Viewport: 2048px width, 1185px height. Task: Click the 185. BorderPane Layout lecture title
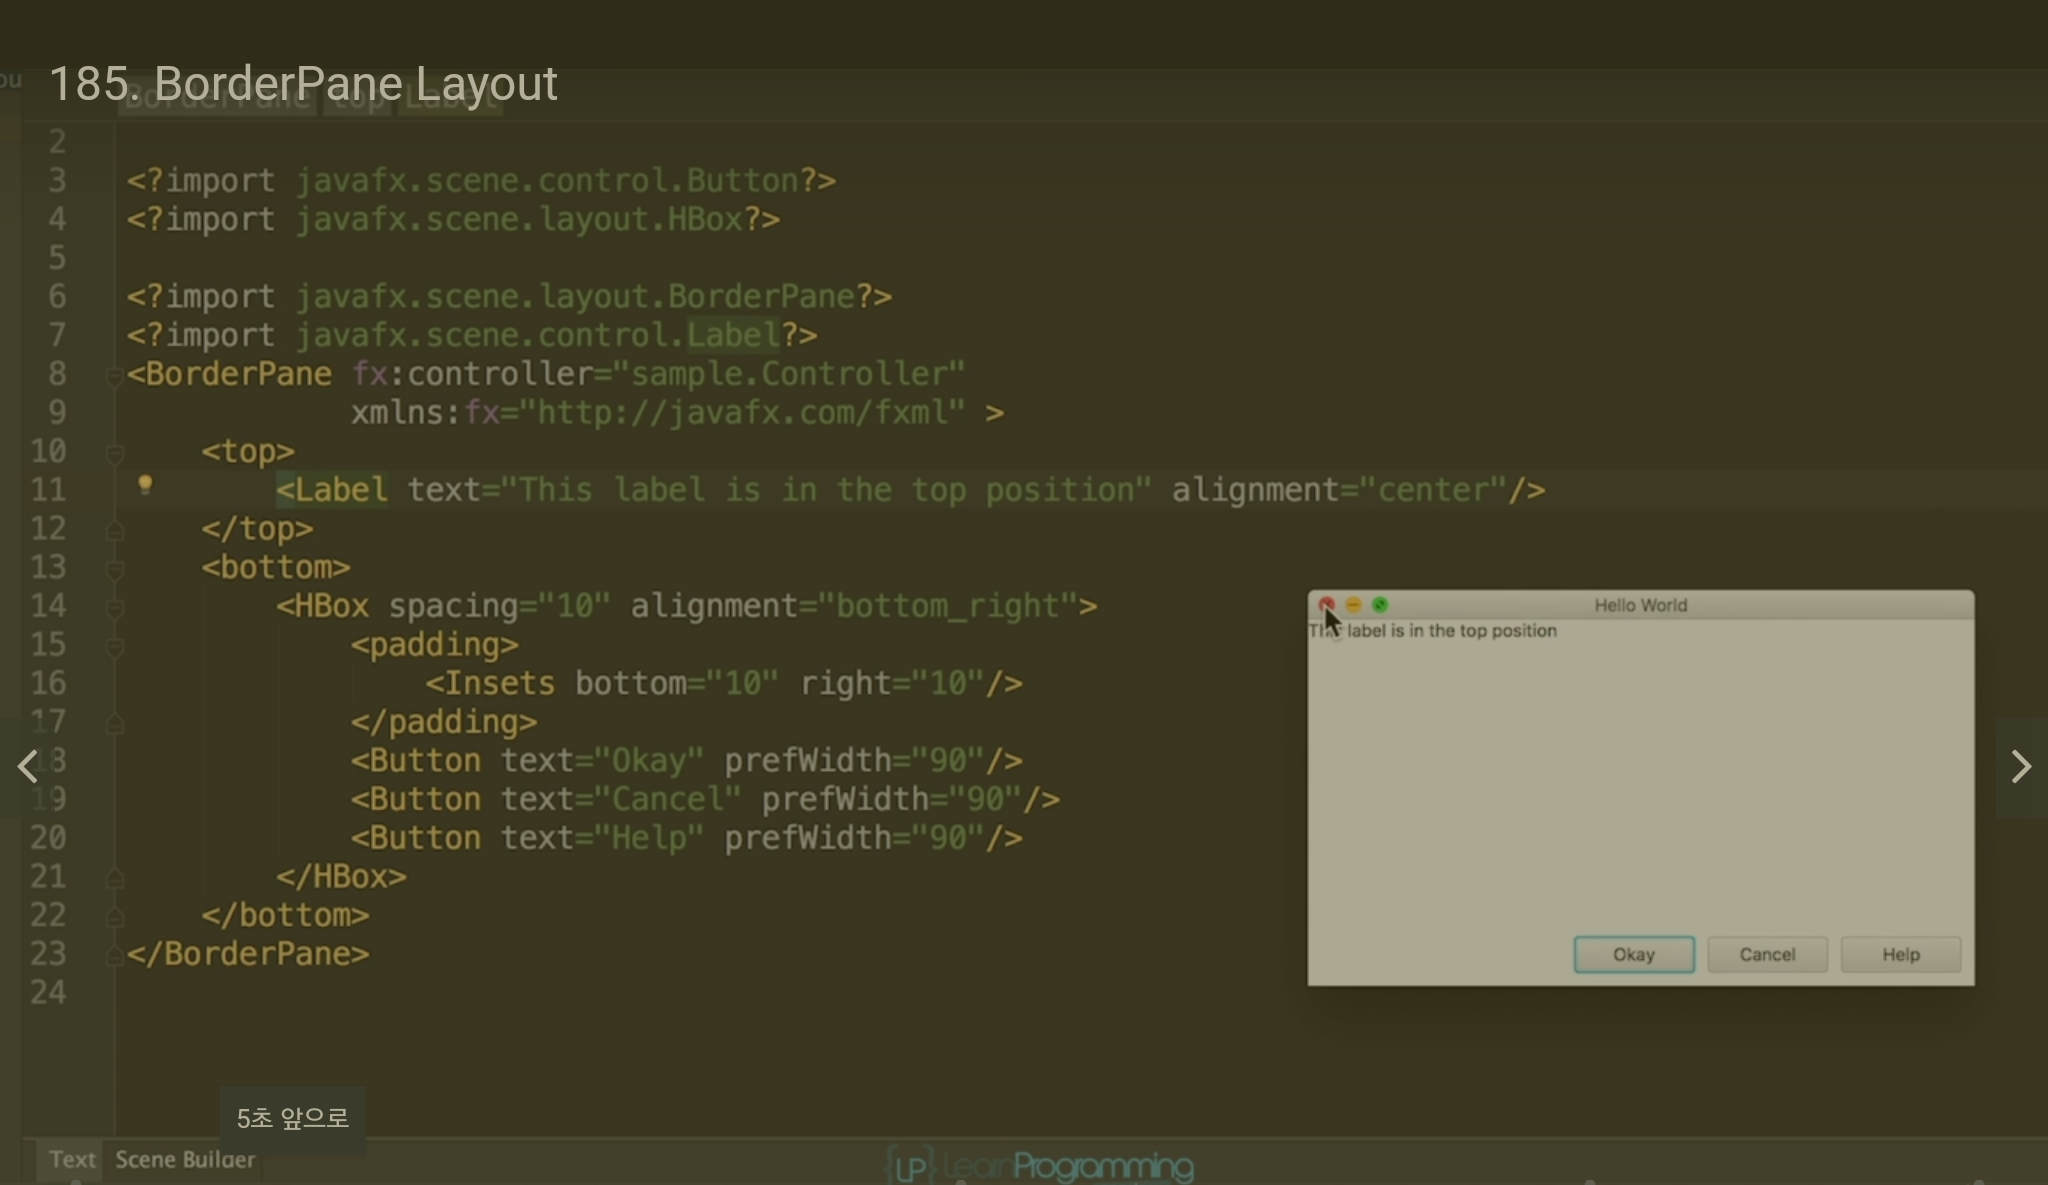pyautogui.click(x=303, y=84)
